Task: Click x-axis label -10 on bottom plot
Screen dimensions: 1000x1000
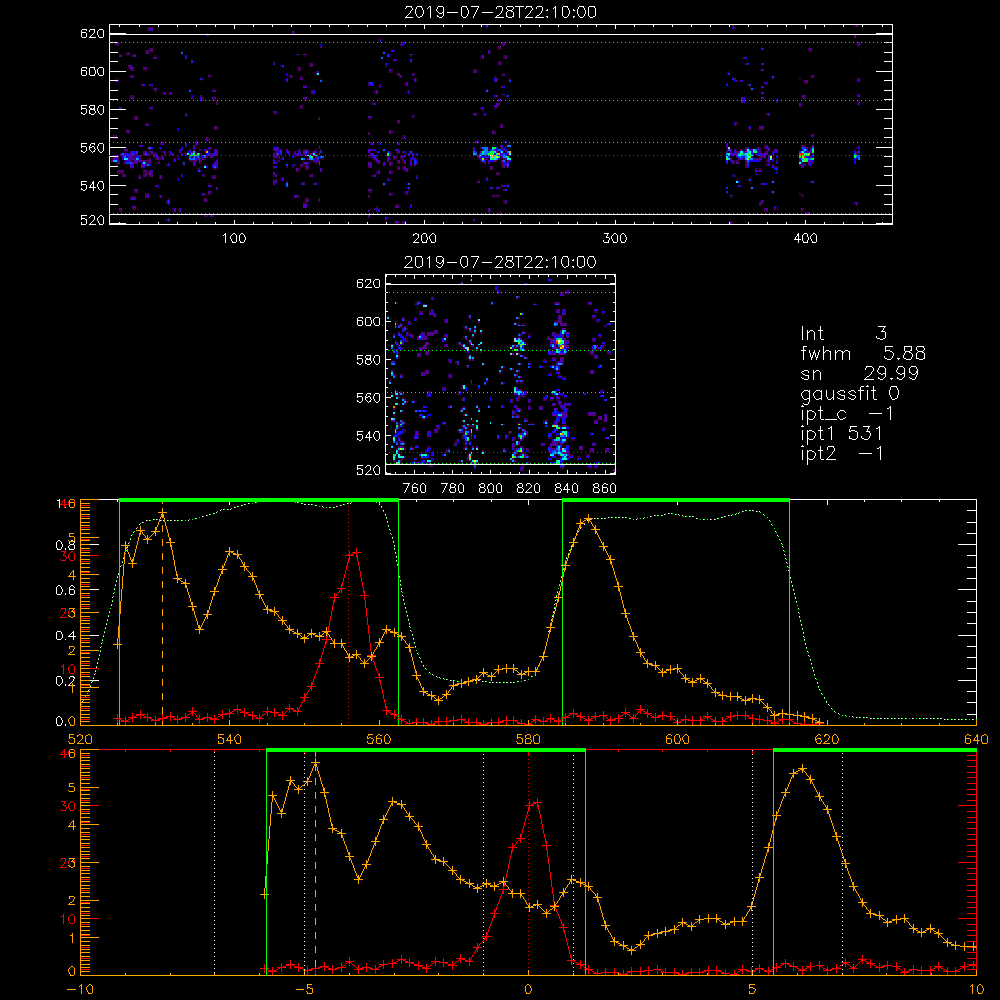Action: 80,989
